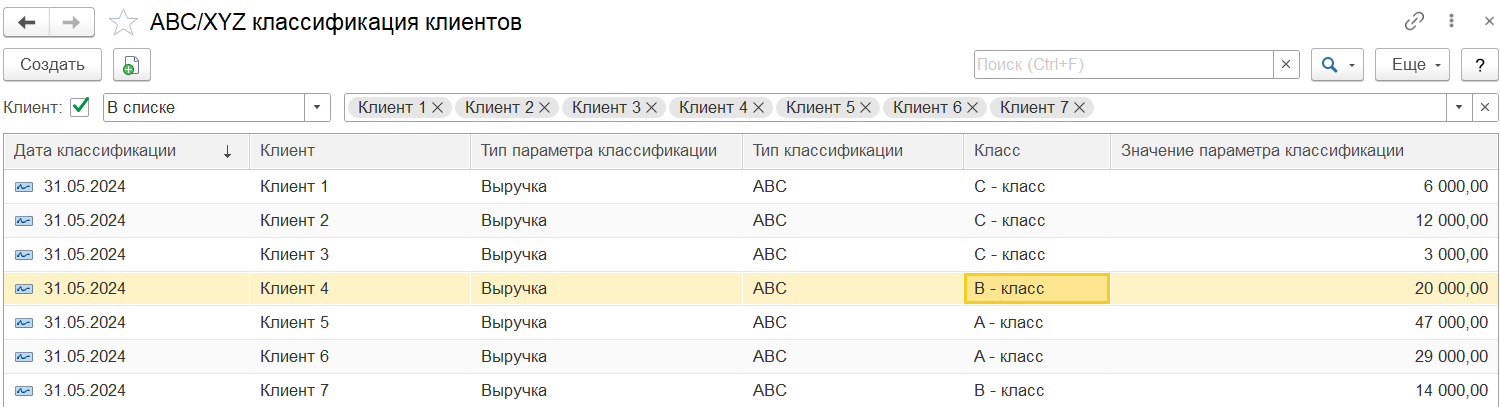The image size is (1500, 407).
Task: Add page to favorites with star icon
Action: click(123, 22)
